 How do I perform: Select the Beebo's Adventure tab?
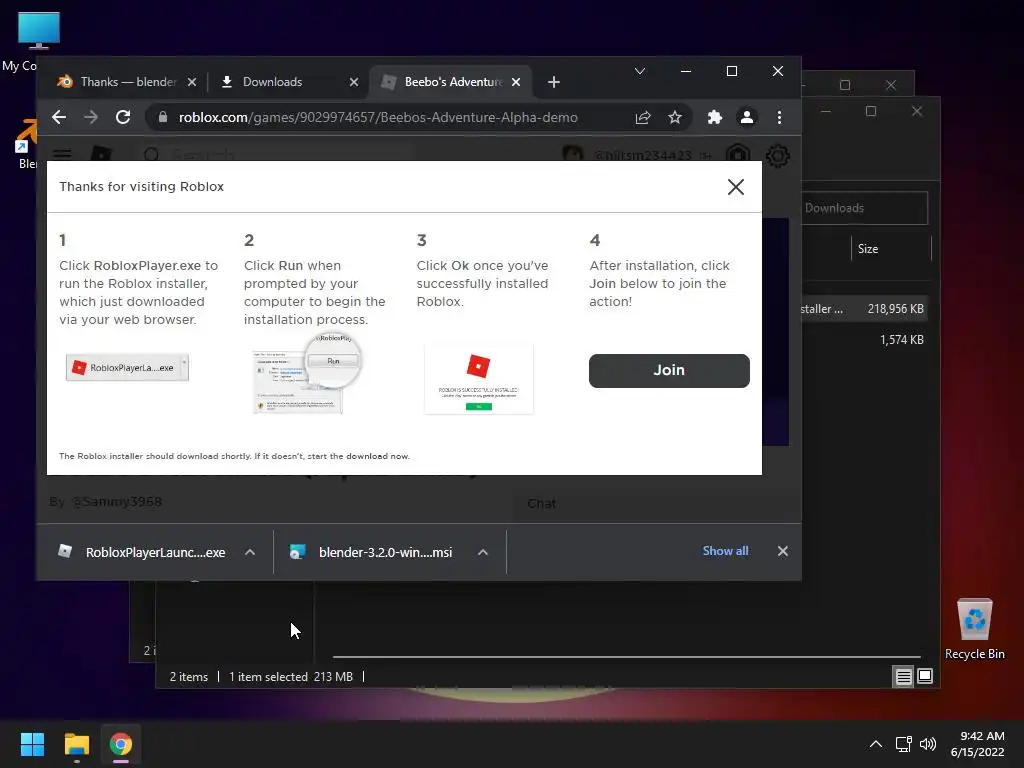[452, 82]
